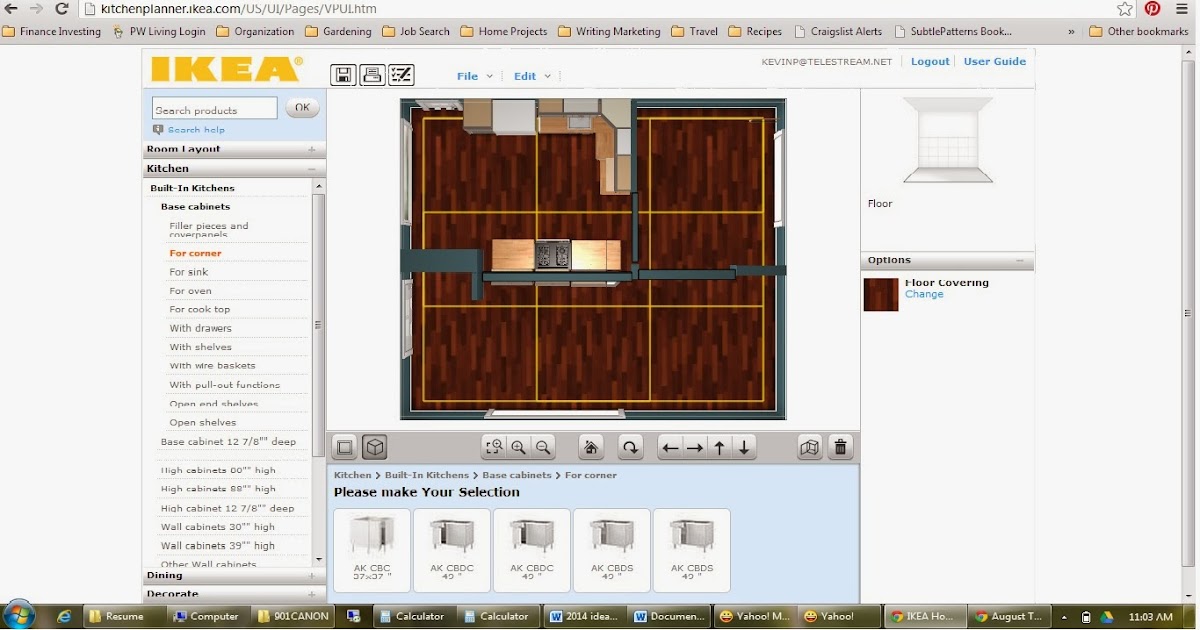1200x630 pixels.
Task: Go back with browser back arrow
Action: [x=12, y=9]
